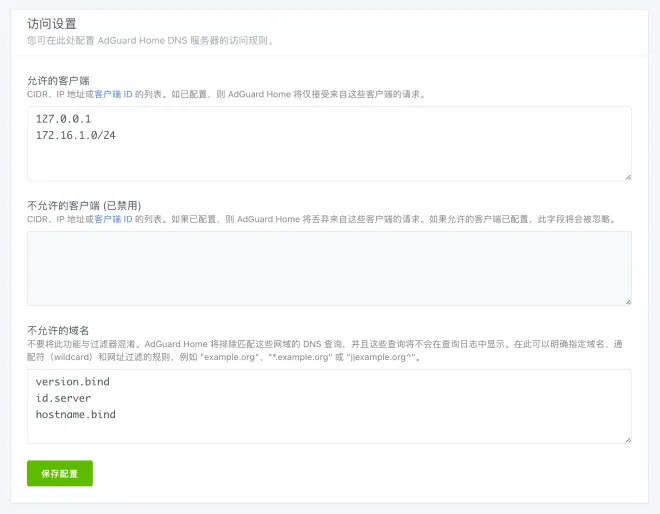The image size is (660, 514).
Task: Click the hostname.bind entry
Action: 75,415
